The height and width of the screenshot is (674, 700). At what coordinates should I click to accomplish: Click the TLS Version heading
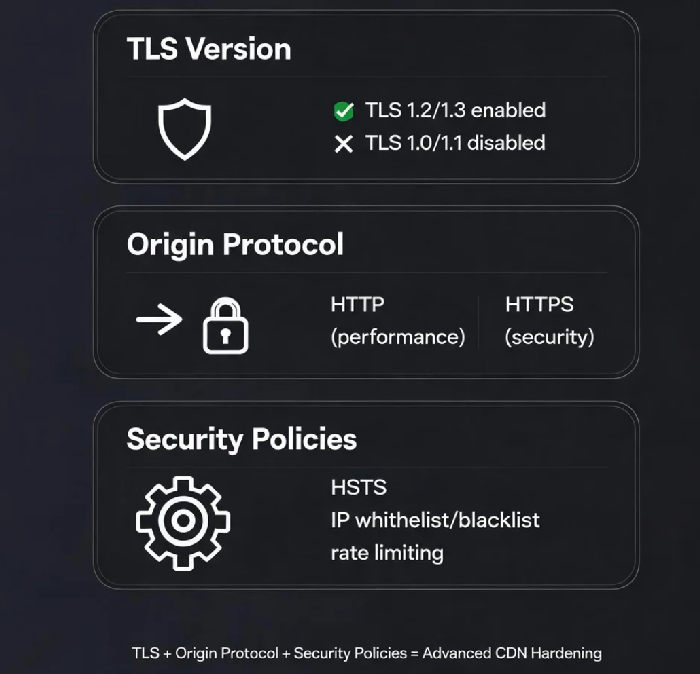209,49
